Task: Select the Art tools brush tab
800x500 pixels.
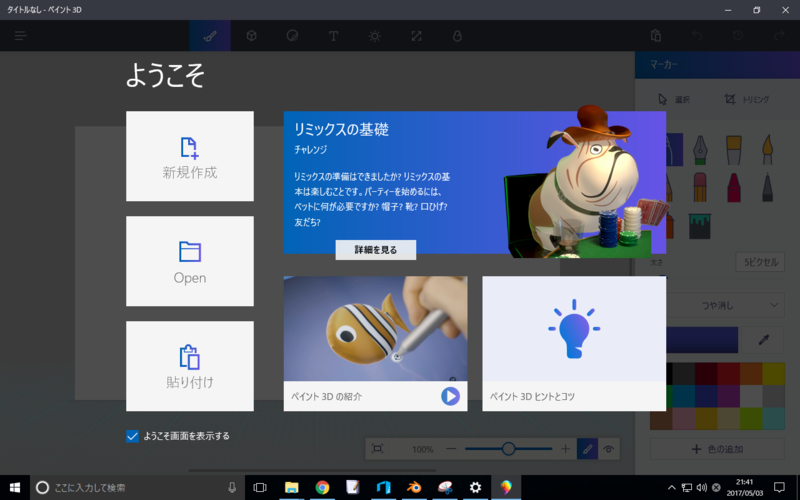Action: [210, 36]
